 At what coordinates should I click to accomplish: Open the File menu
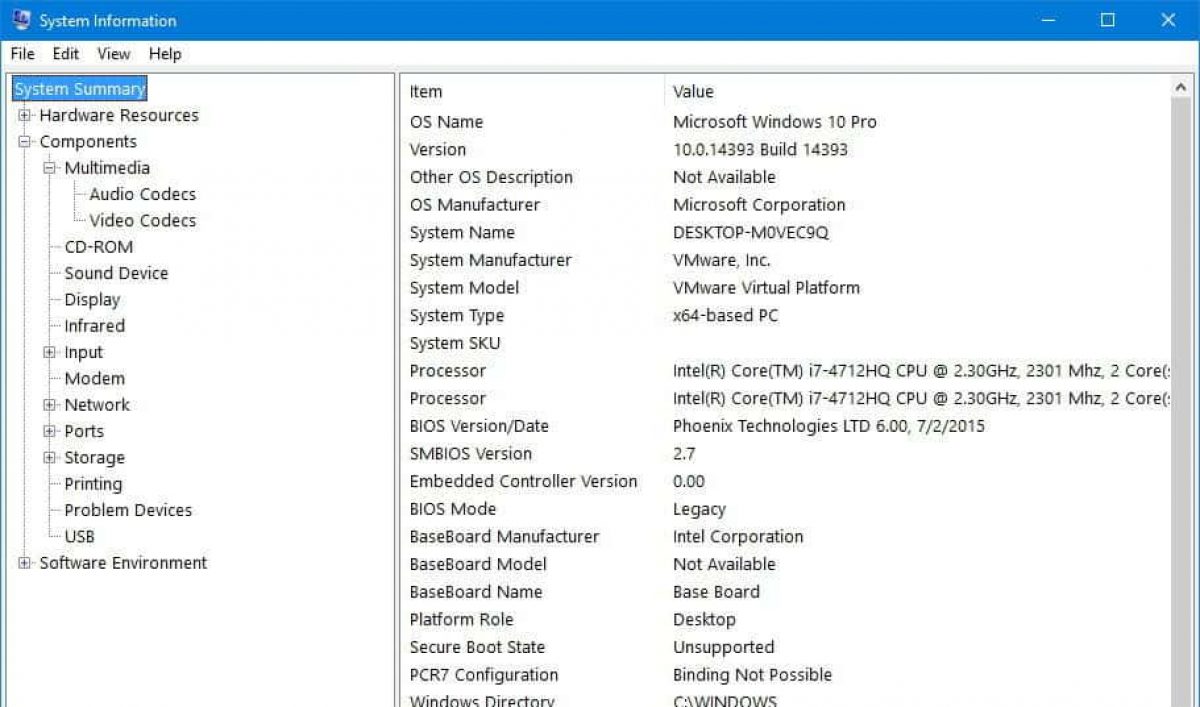pyautogui.click(x=22, y=54)
